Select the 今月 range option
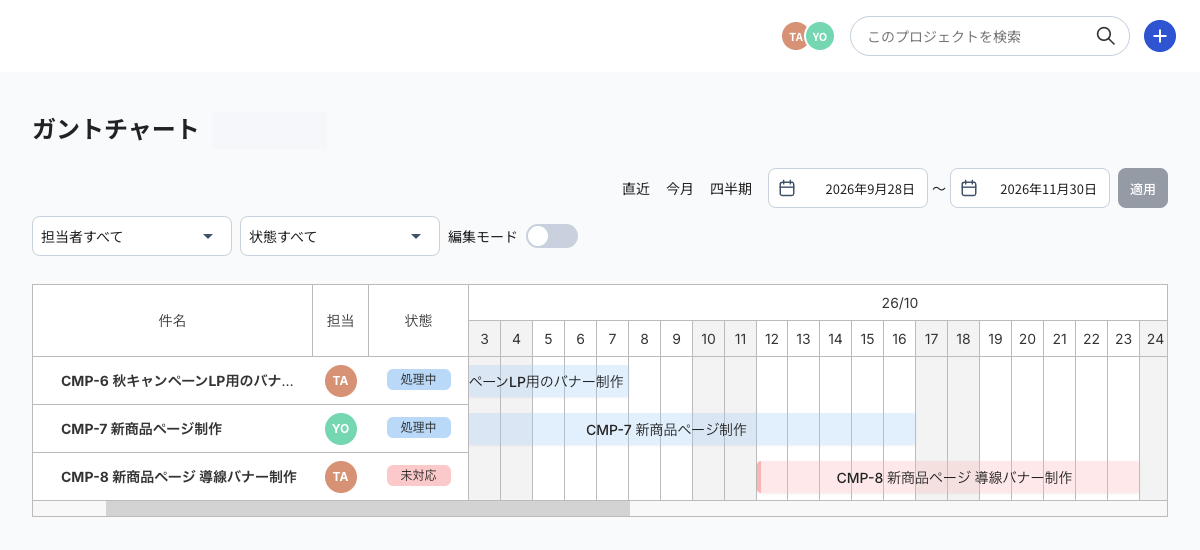The height and width of the screenshot is (550, 1200). 680,188
